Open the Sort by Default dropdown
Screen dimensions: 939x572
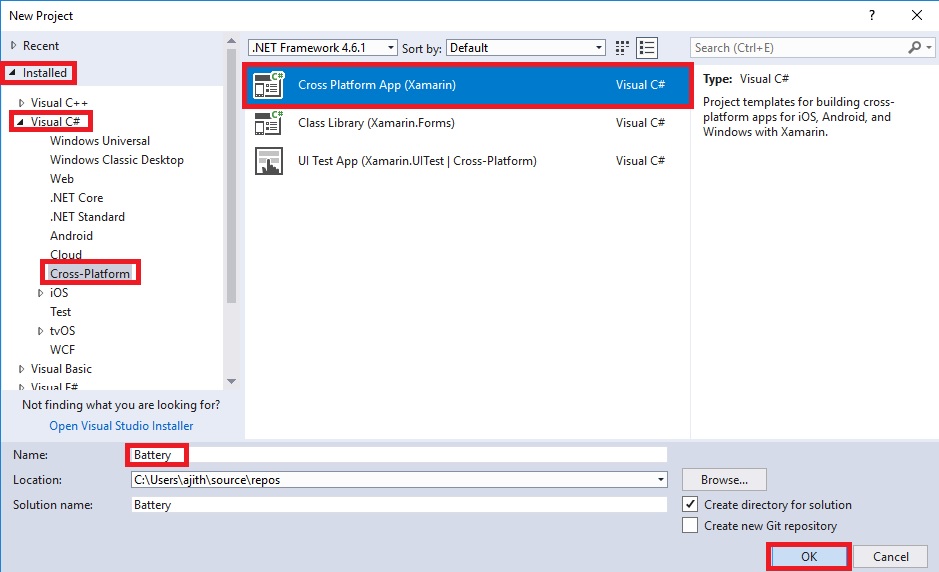click(526, 48)
